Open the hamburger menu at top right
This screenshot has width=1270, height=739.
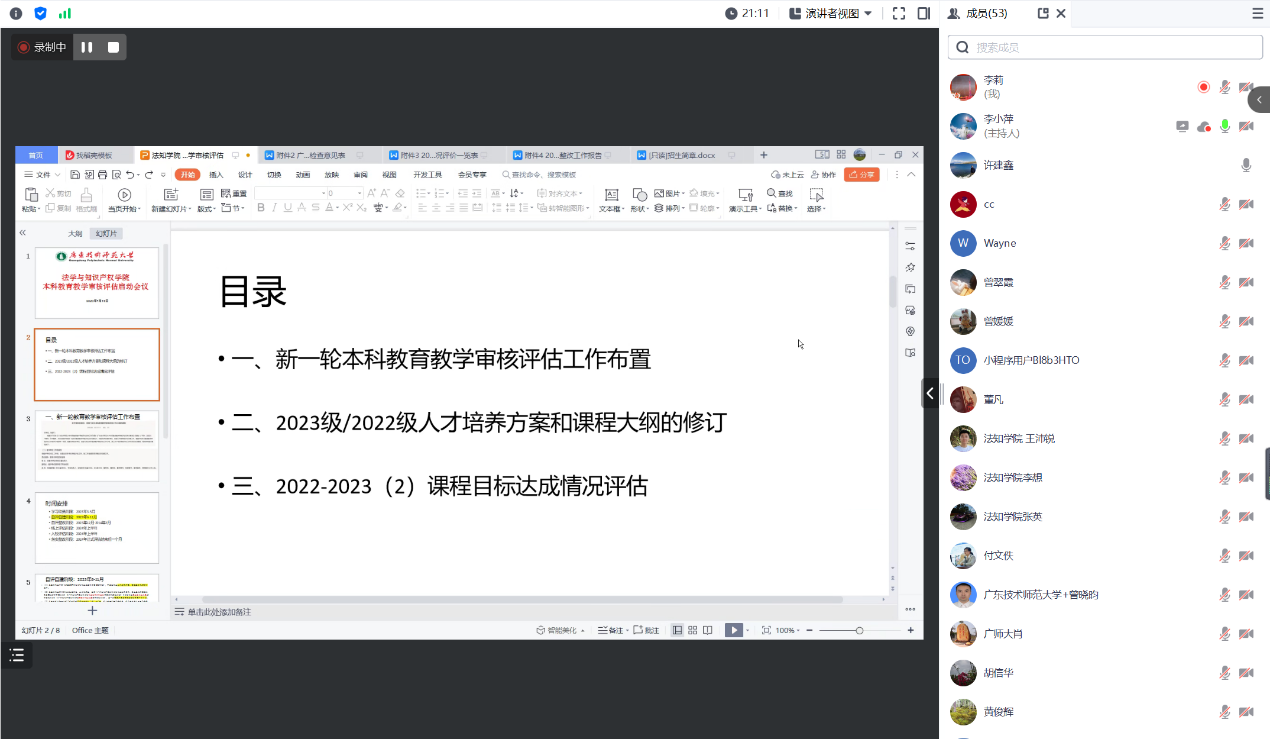pyautogui.click(x=1257, y=13)
